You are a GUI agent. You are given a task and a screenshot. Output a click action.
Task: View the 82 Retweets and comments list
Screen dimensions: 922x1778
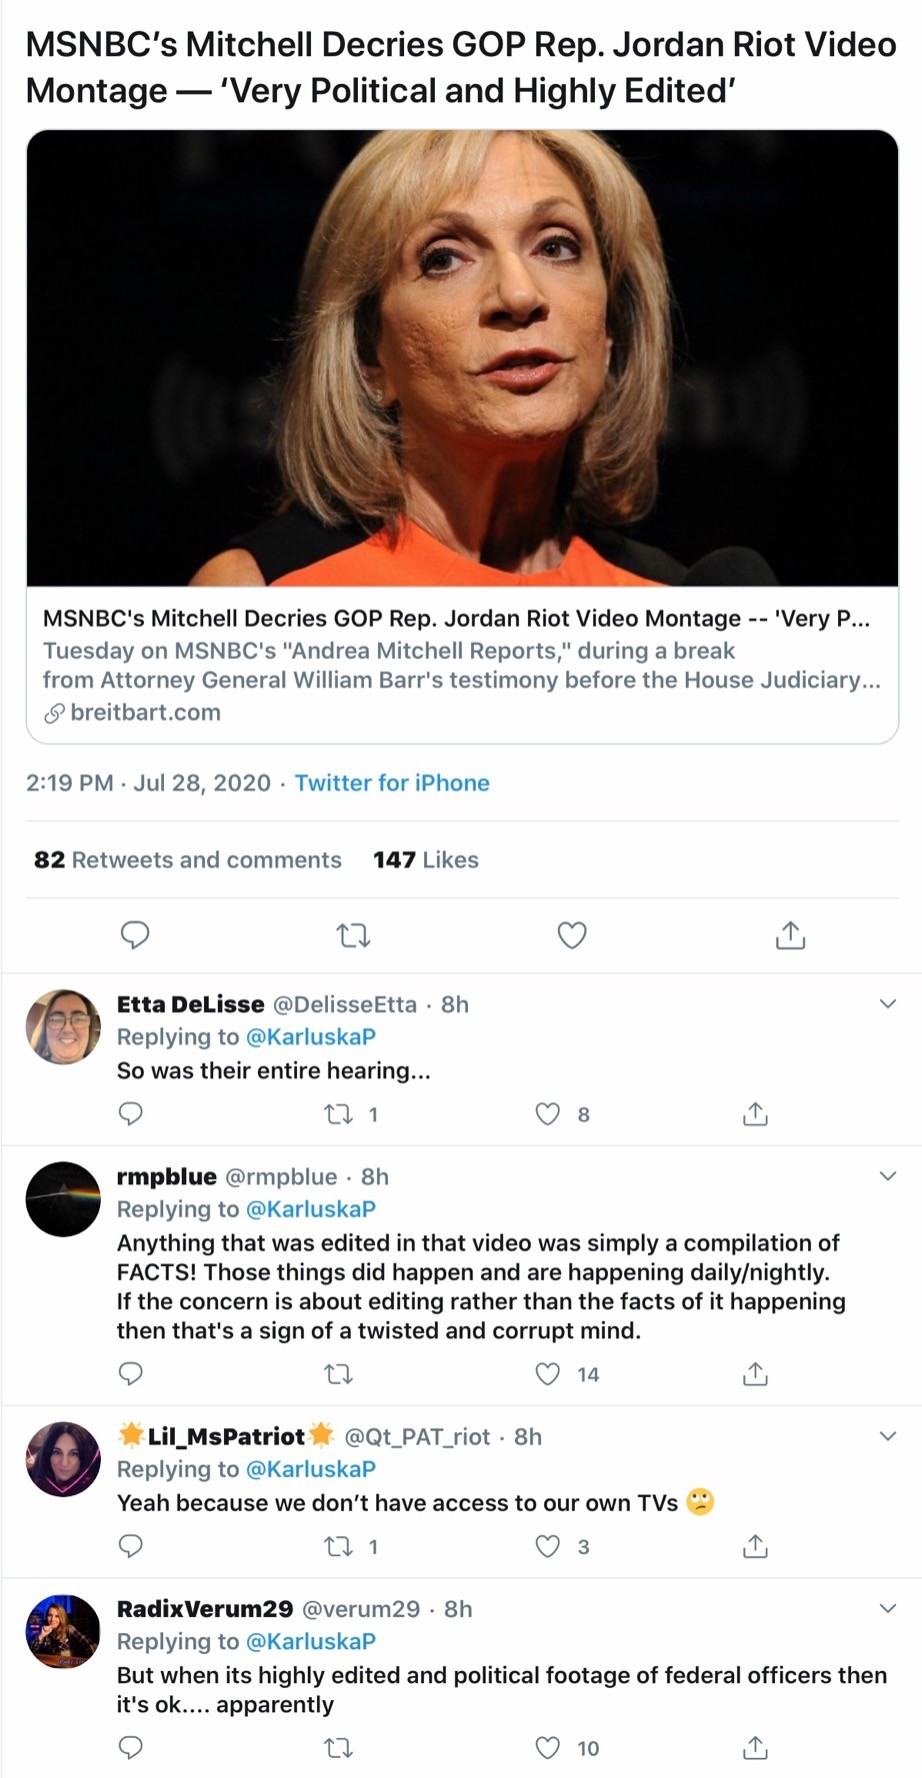pyautogui.click(x=188, y=860)
